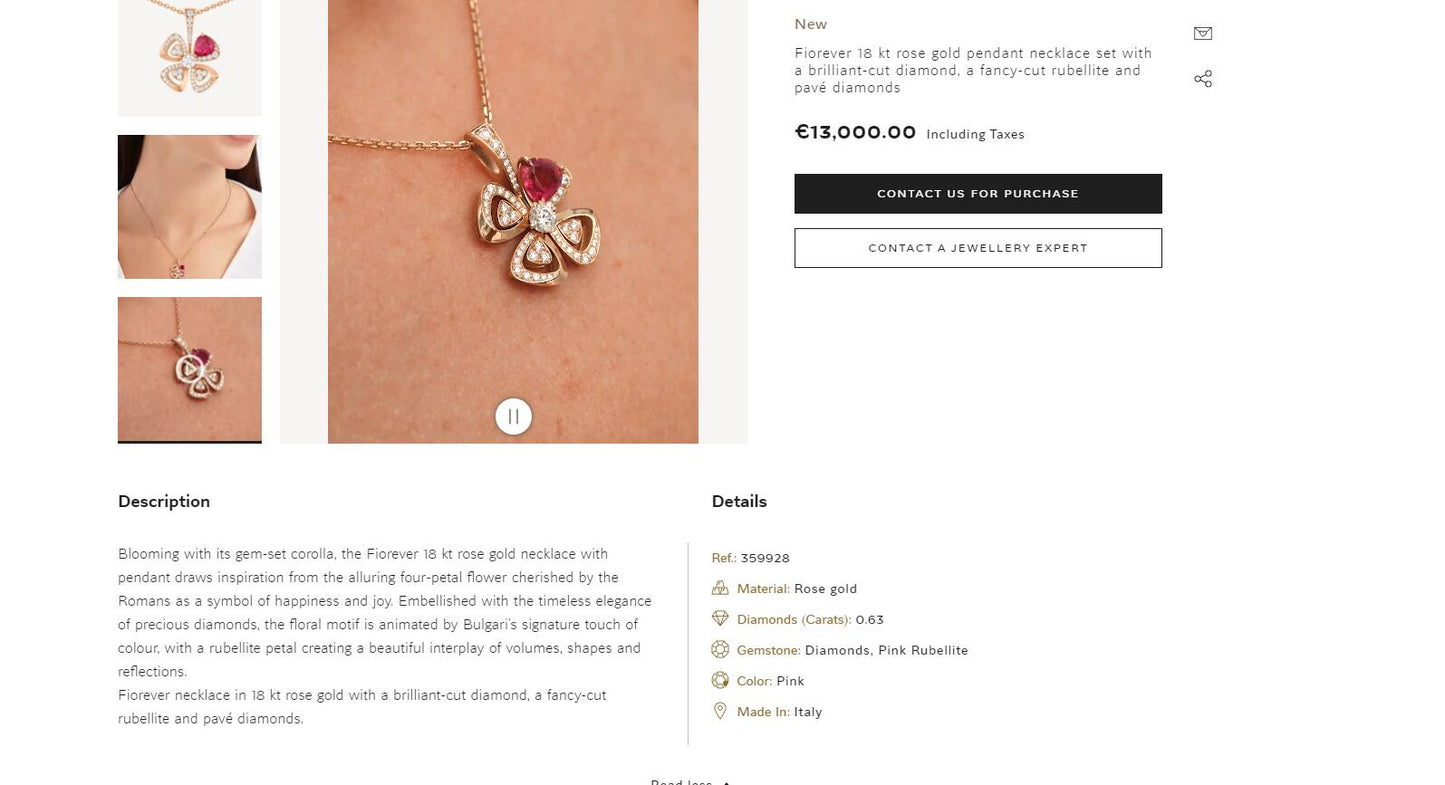The height and width of the screenshot is (785, 1445).
Task: Click the Ref. number 359928
Action: 765,558
